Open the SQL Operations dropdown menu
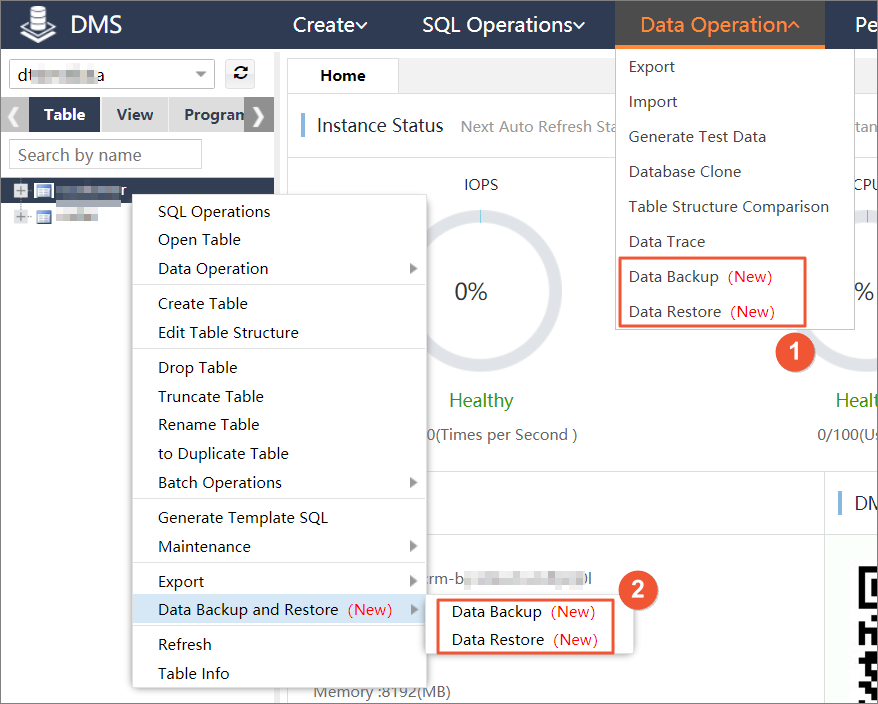 click(503, 25)
